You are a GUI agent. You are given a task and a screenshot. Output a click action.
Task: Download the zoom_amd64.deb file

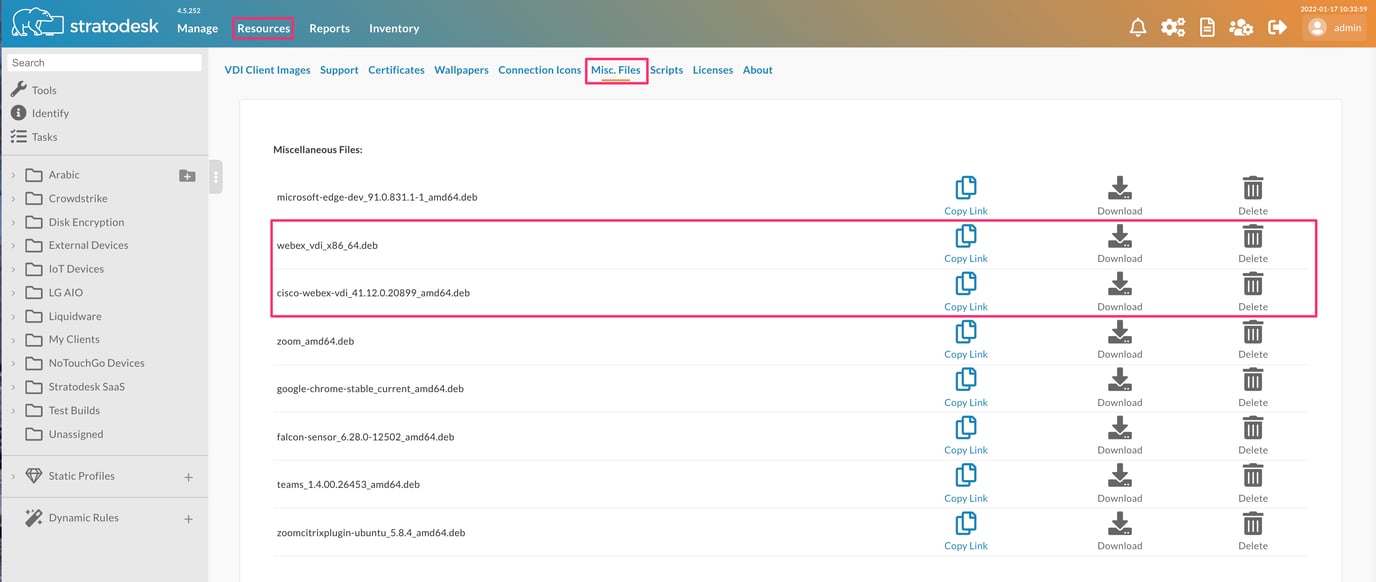pyautogui.click(x=1119, y=333)
